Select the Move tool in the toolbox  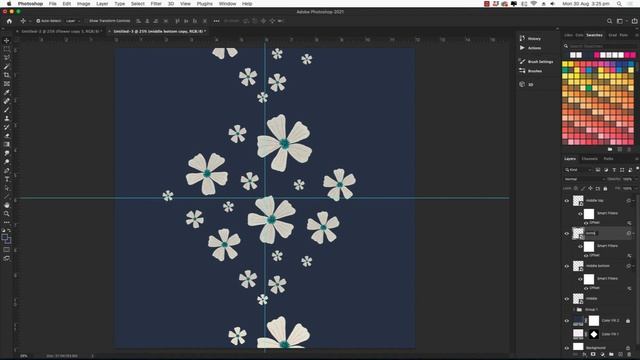click(x=7, y=40)
